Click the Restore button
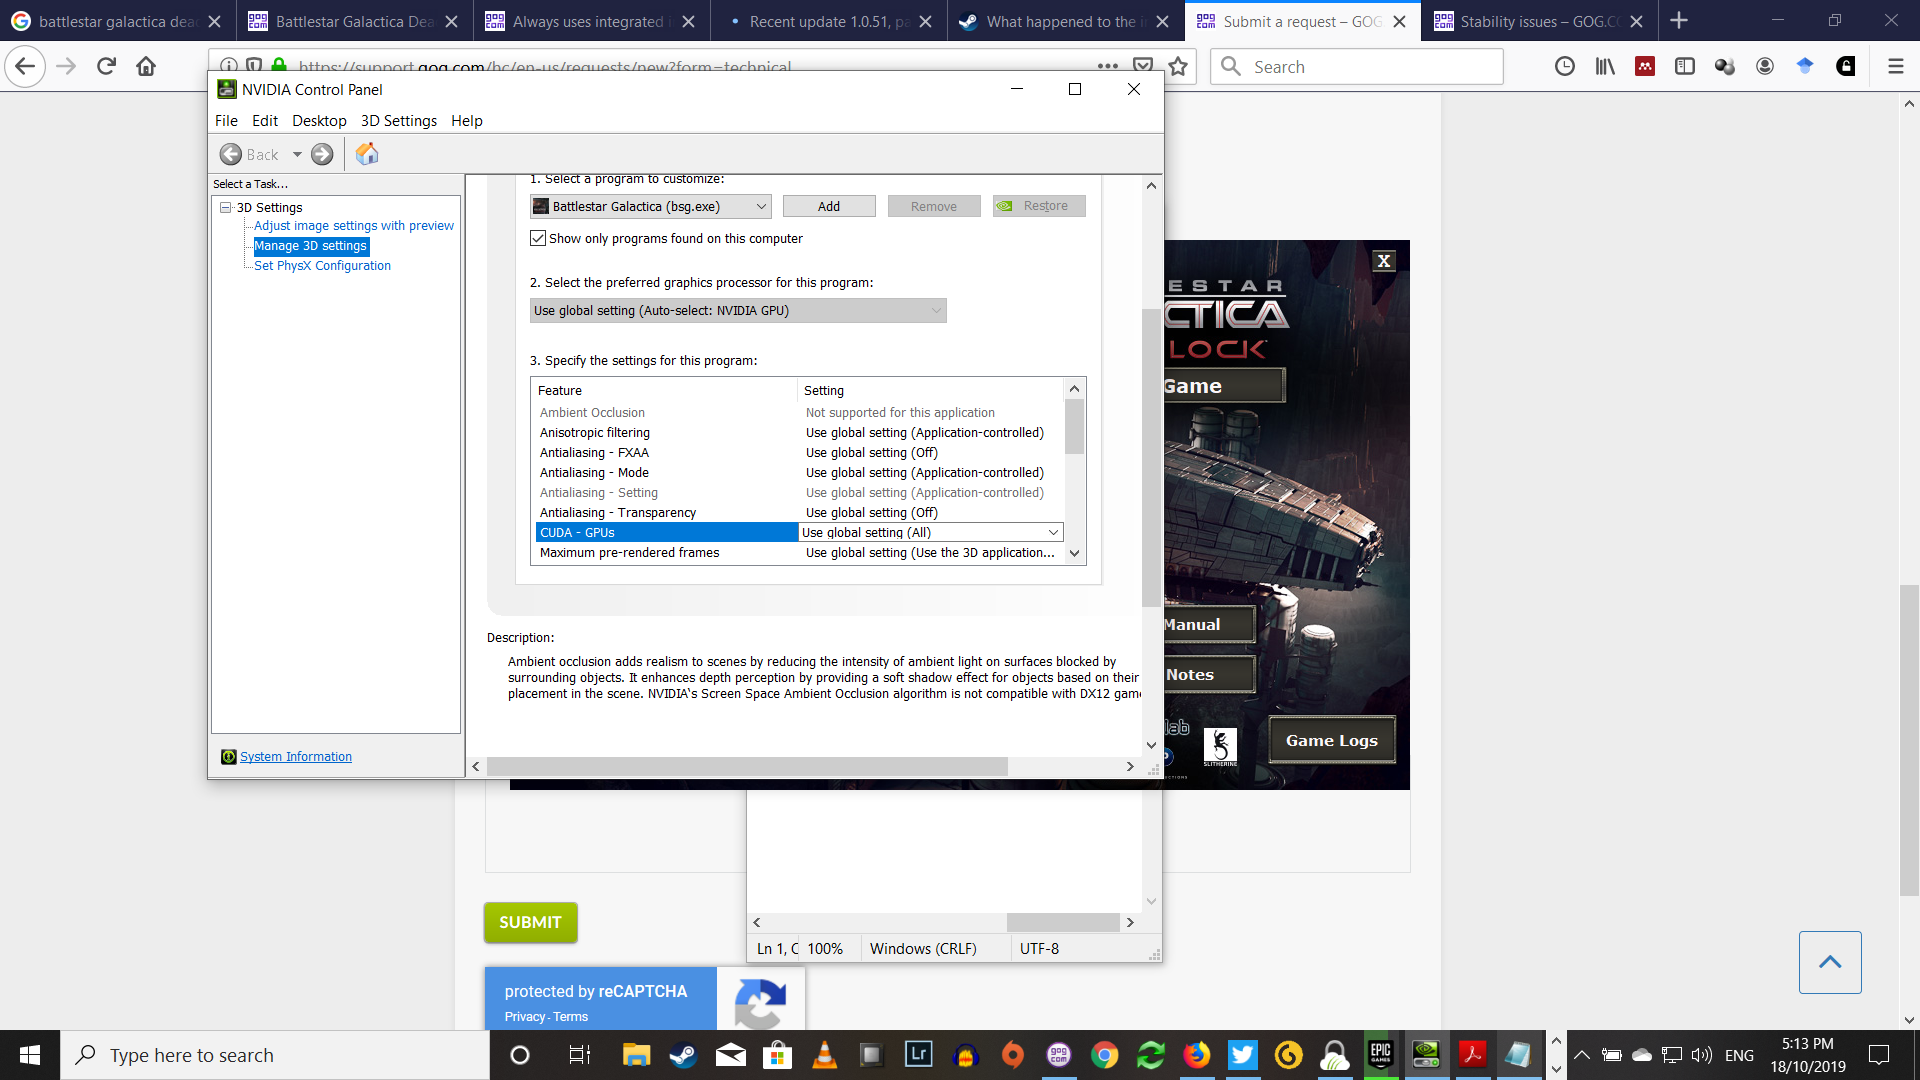This screenshot has width=1920, height=1080. click(1039, 206)
